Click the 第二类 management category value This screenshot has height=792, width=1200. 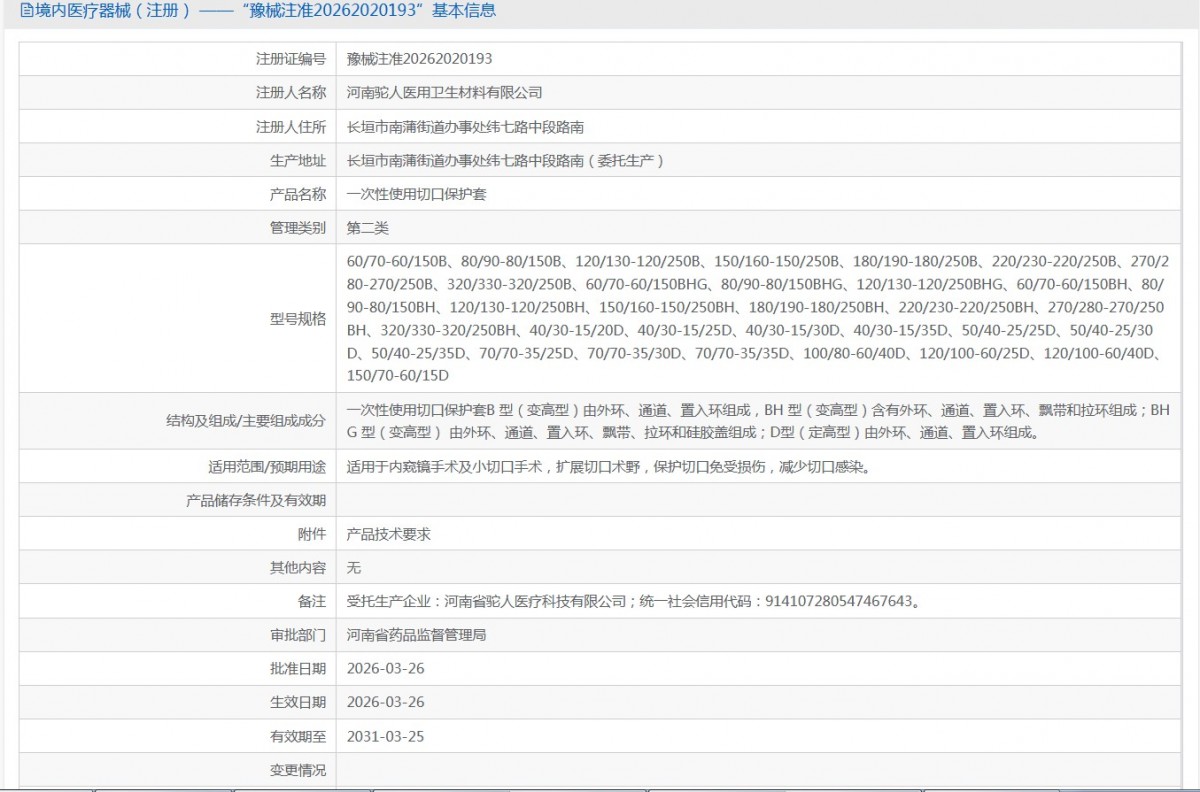(x=367, y=228)
